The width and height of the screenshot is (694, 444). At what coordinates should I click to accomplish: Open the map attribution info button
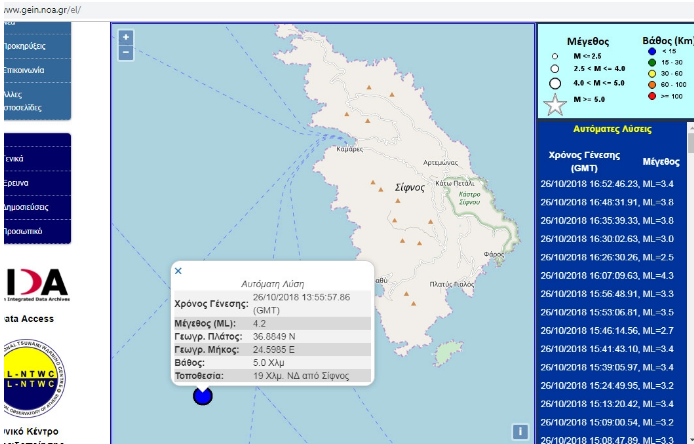click(x=520, y=432)
